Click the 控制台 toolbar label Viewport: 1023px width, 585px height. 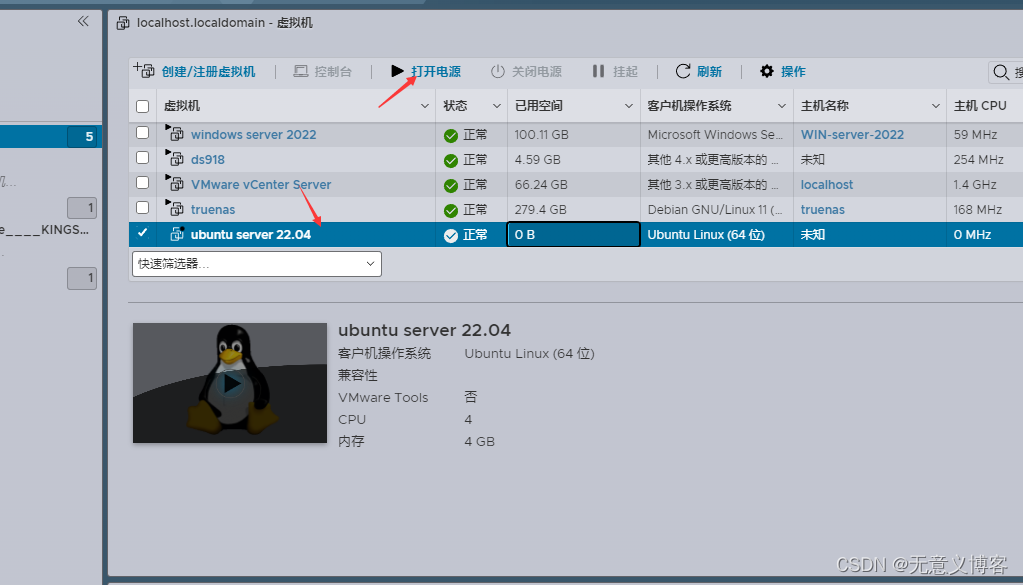(333, 72)
